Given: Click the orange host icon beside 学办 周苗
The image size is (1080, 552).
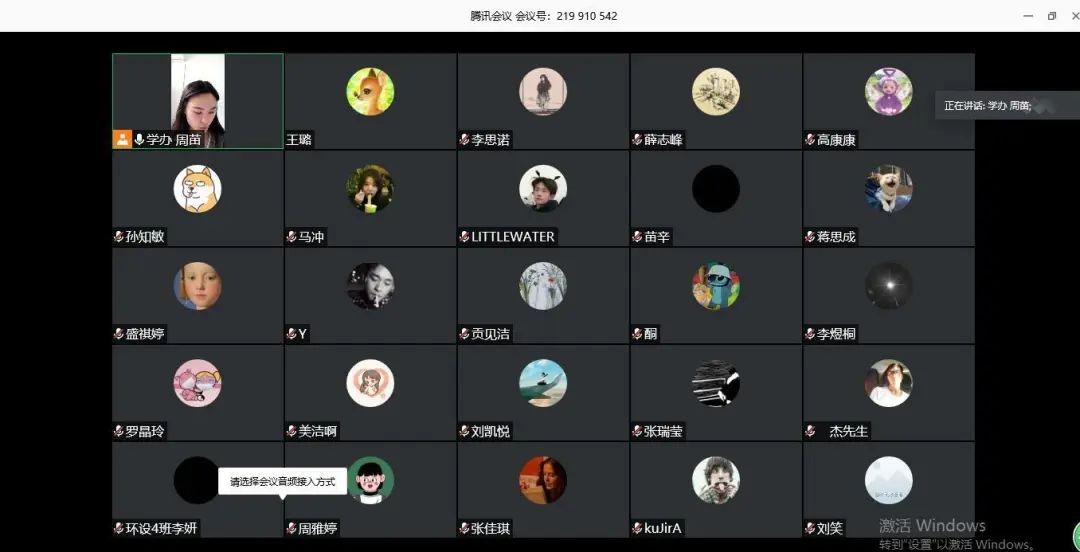Looking at the screenshot, I should click(122, 140).
